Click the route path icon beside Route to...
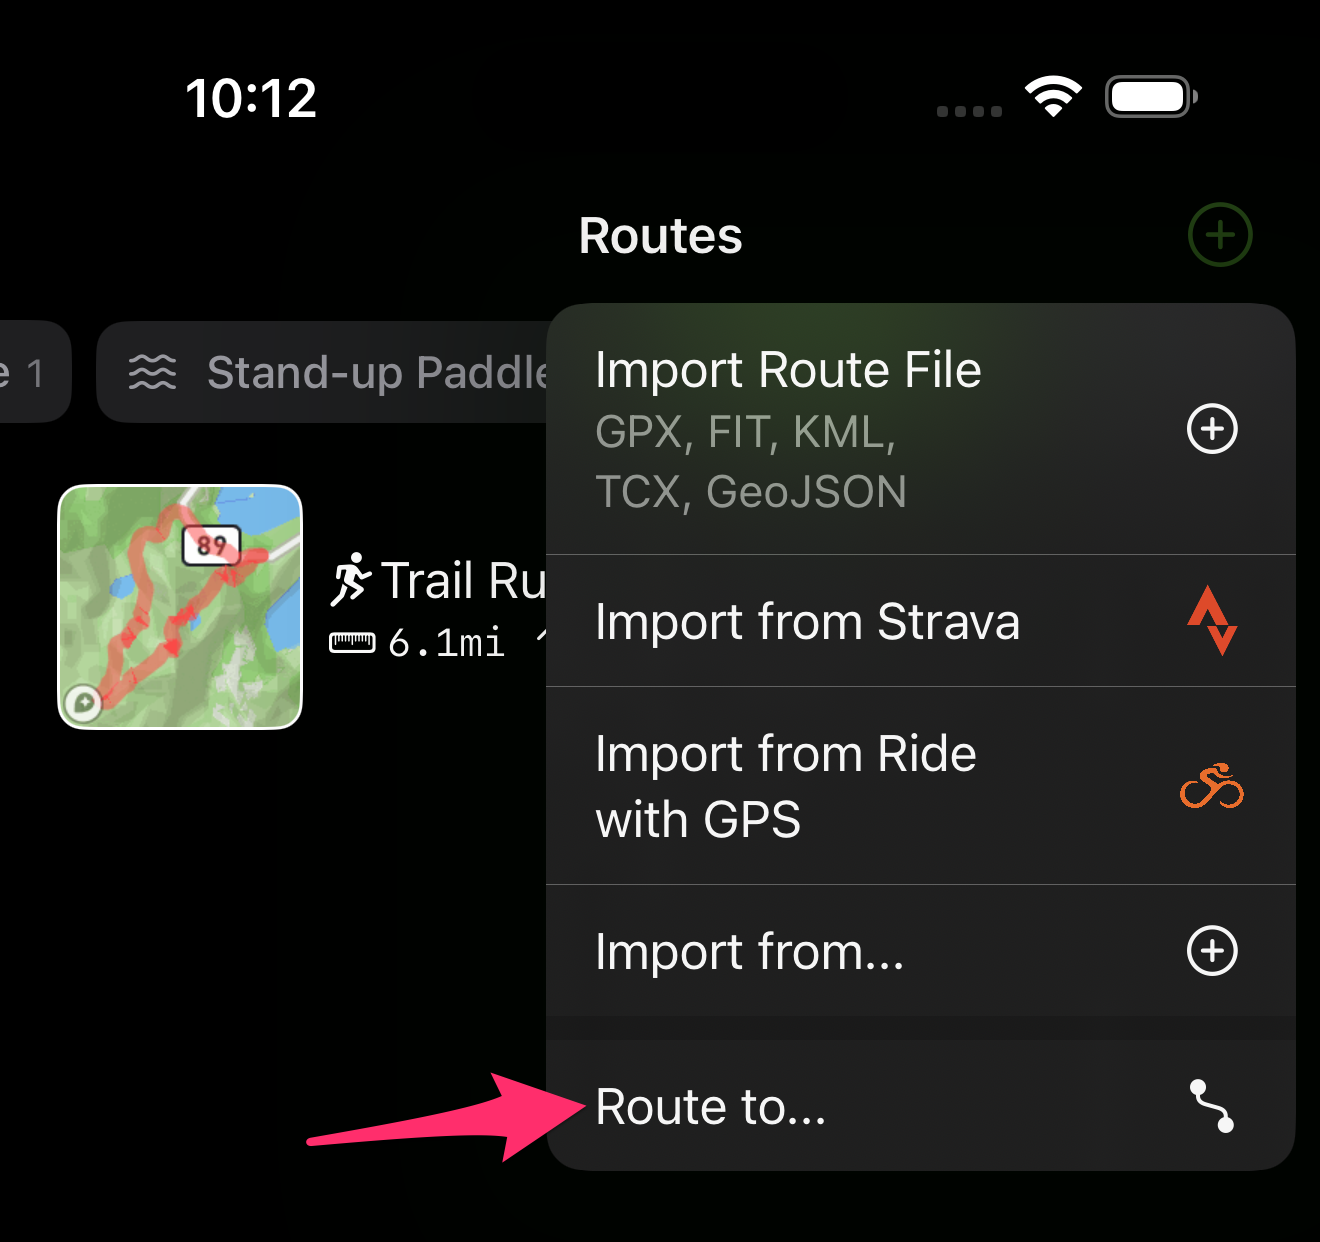 coord(1212,1106)
